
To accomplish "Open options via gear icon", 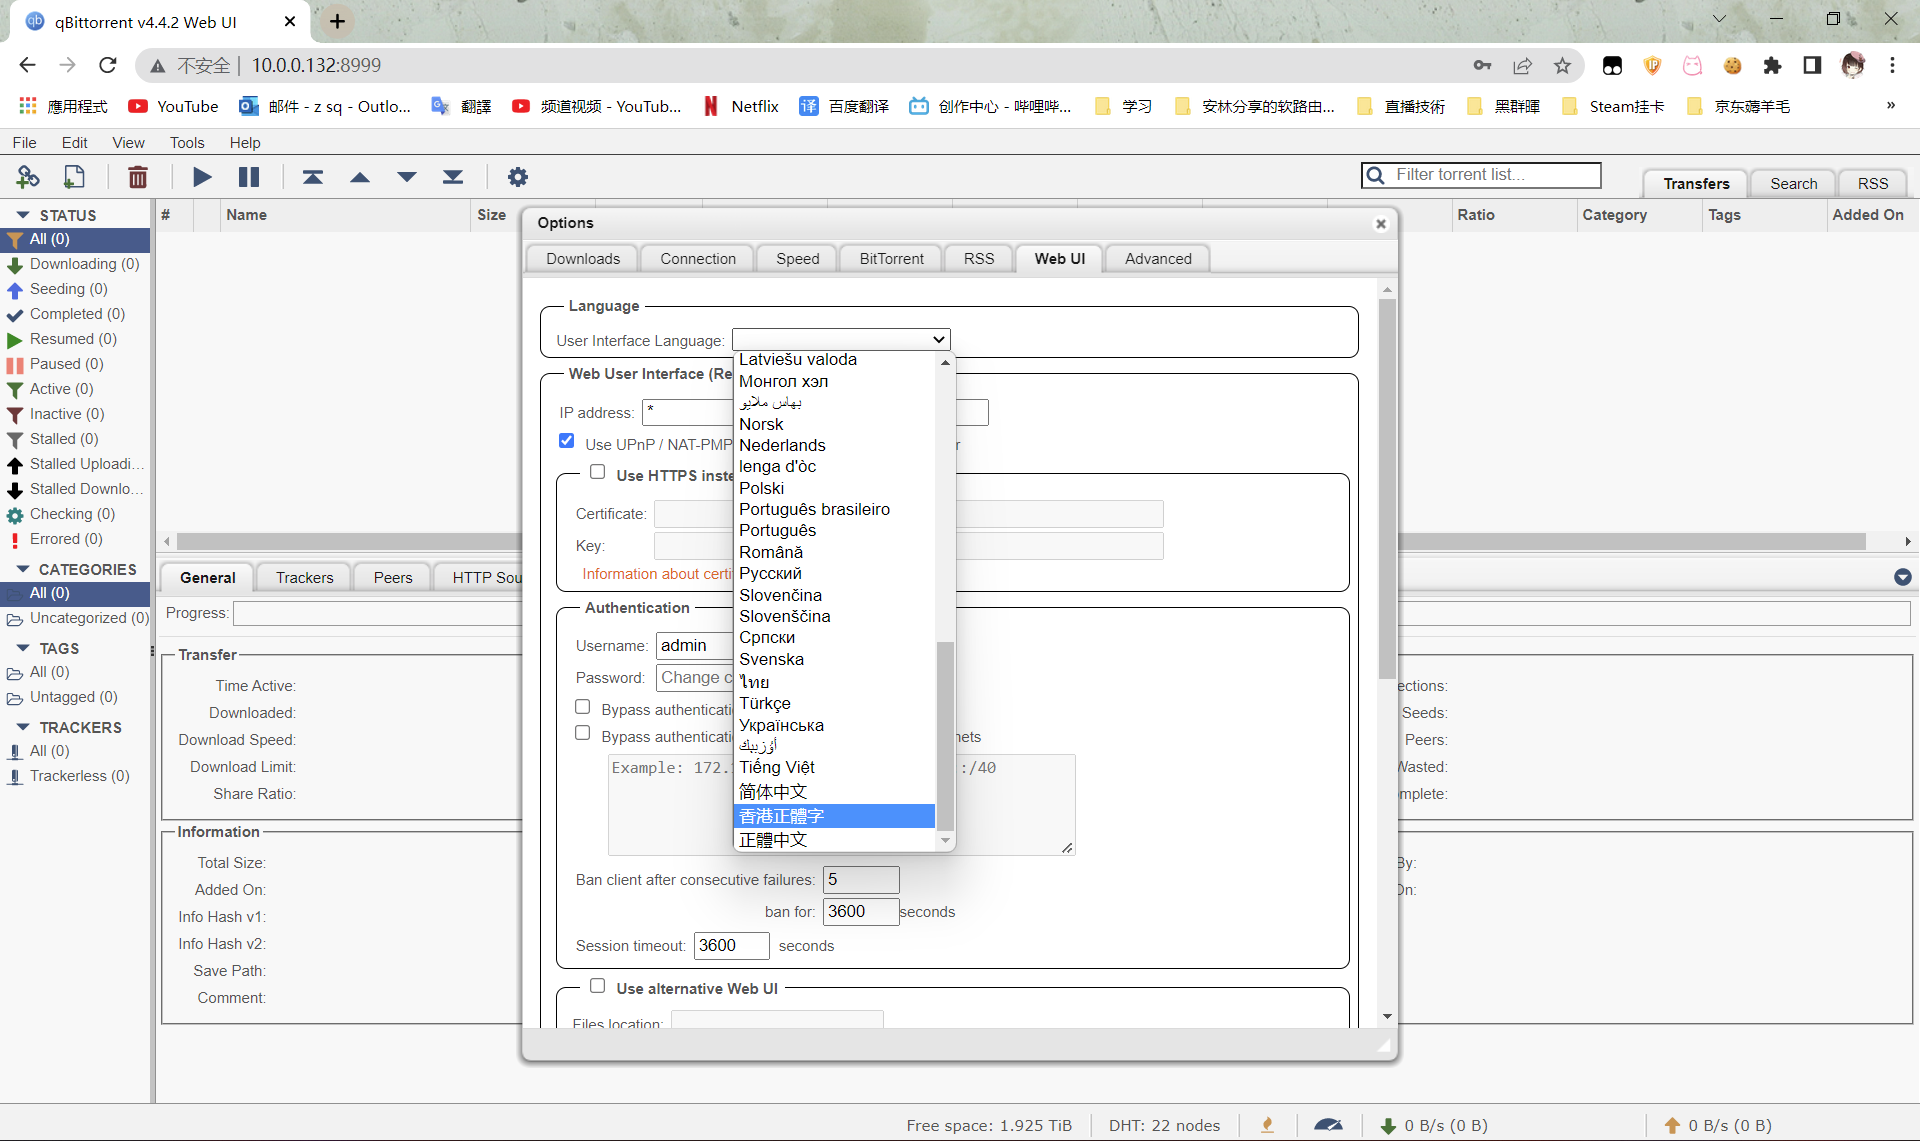I will [517, 177].
